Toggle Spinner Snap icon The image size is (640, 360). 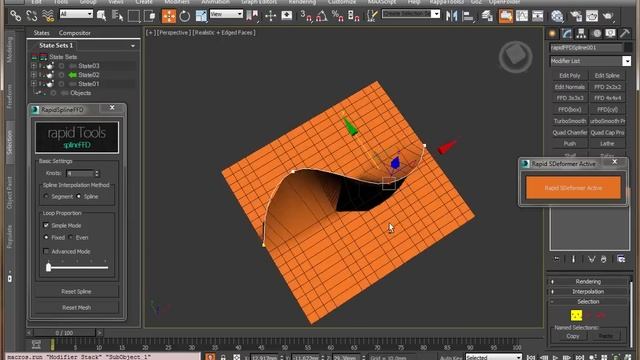pyautogui.click(x=353, y=16)
